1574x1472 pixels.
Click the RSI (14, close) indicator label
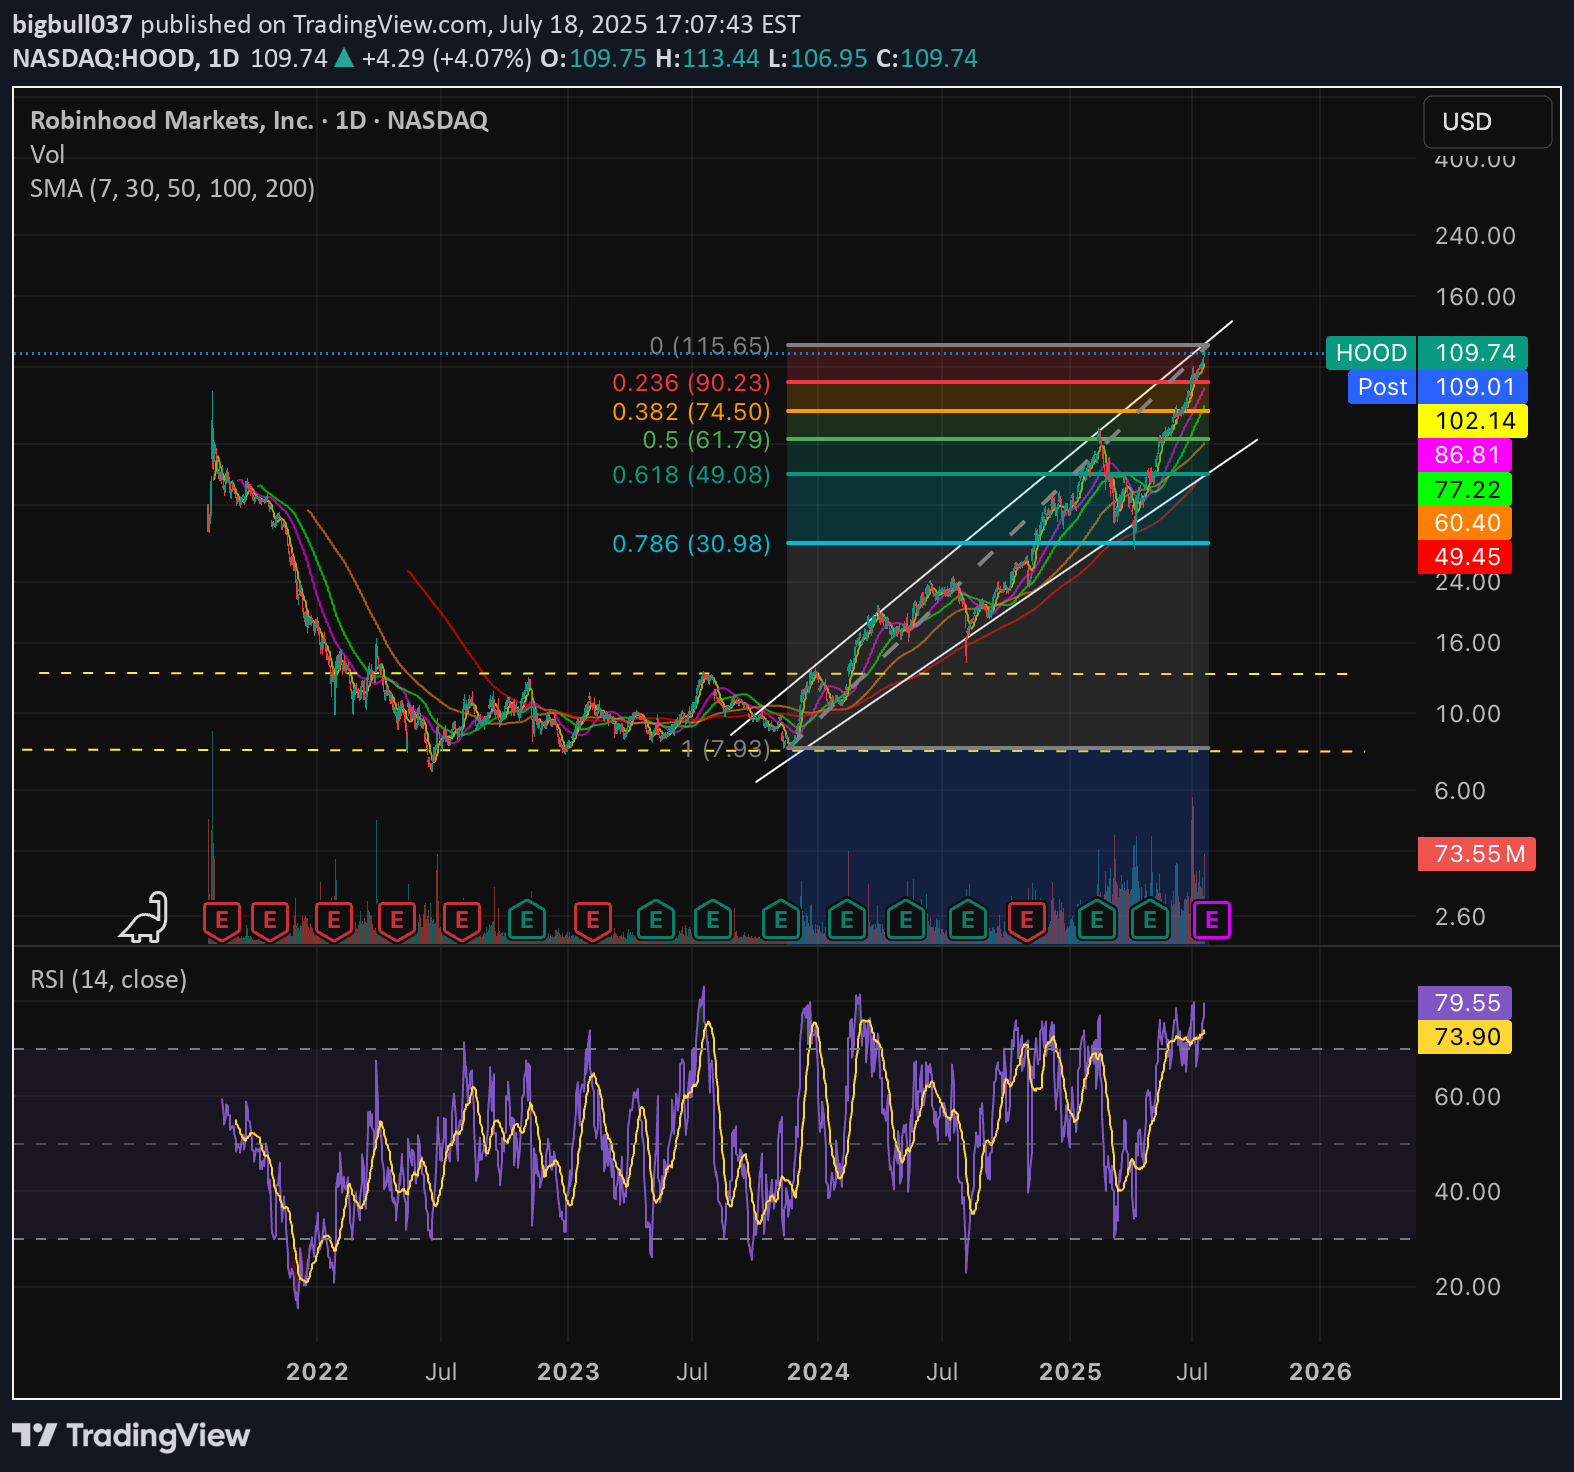pos(108,979)
